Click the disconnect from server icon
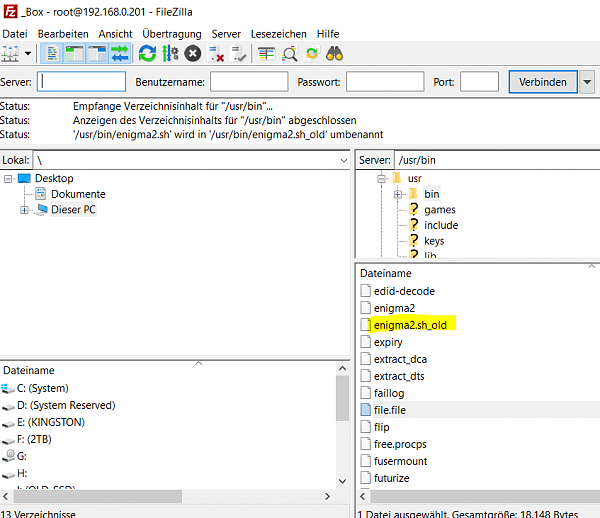This screenshot has width=600, height=518. pos(216,53)
